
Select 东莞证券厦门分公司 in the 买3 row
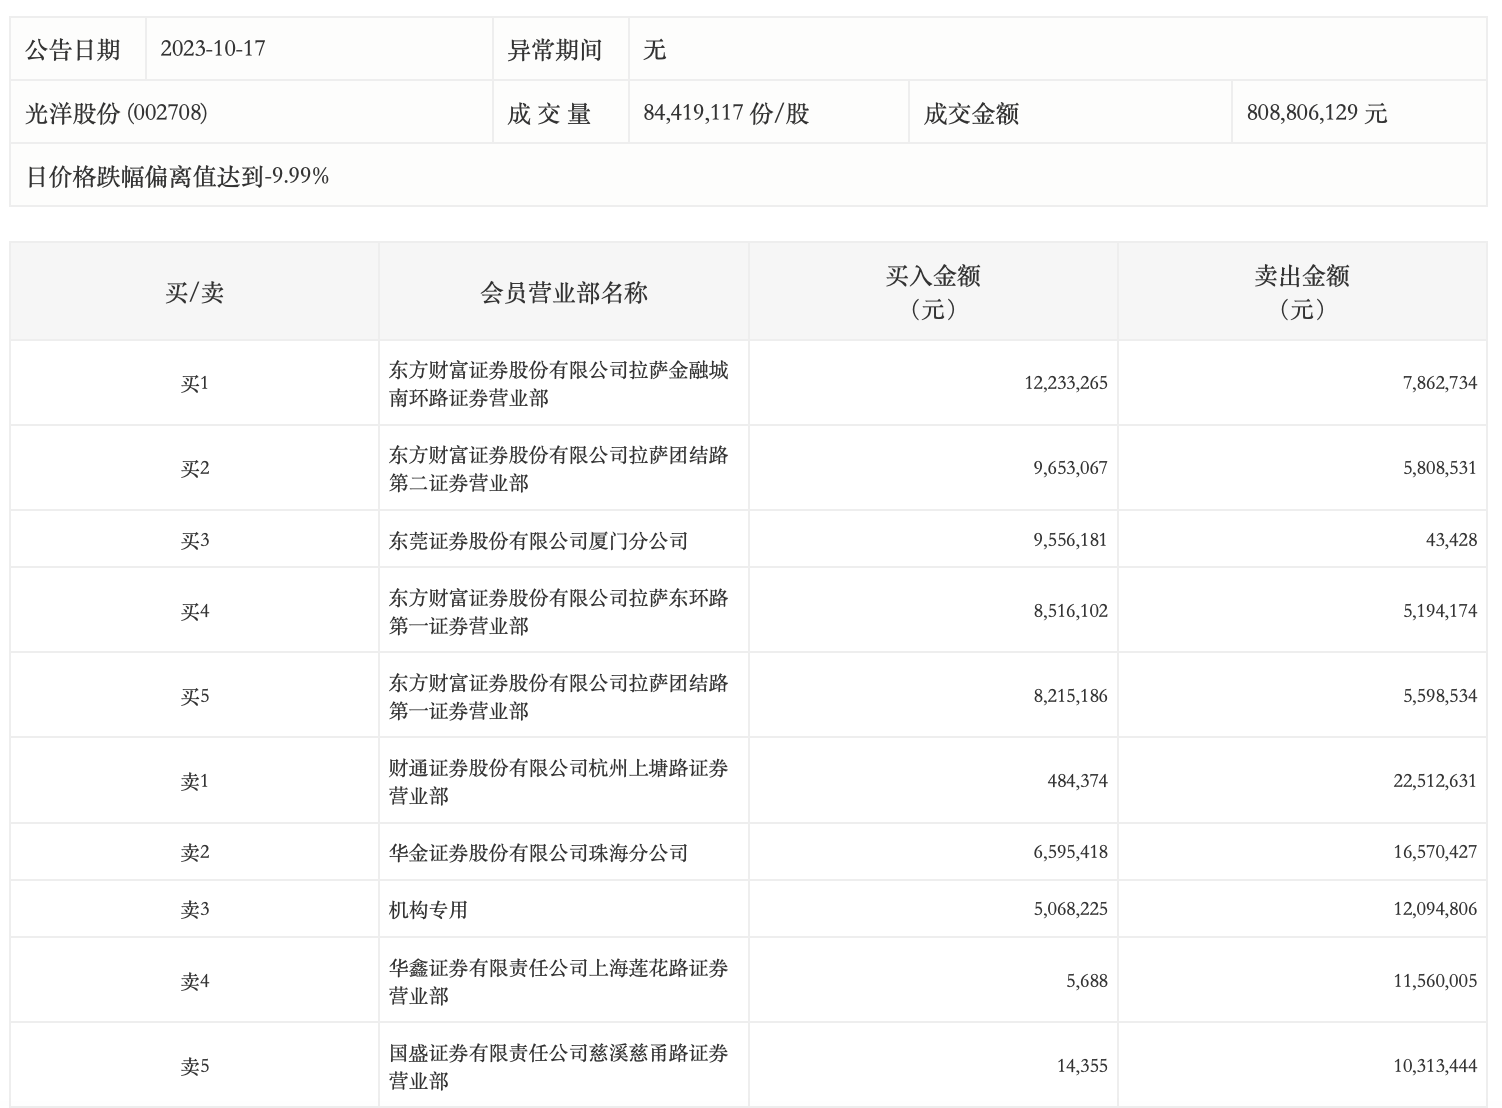point(538,541)
